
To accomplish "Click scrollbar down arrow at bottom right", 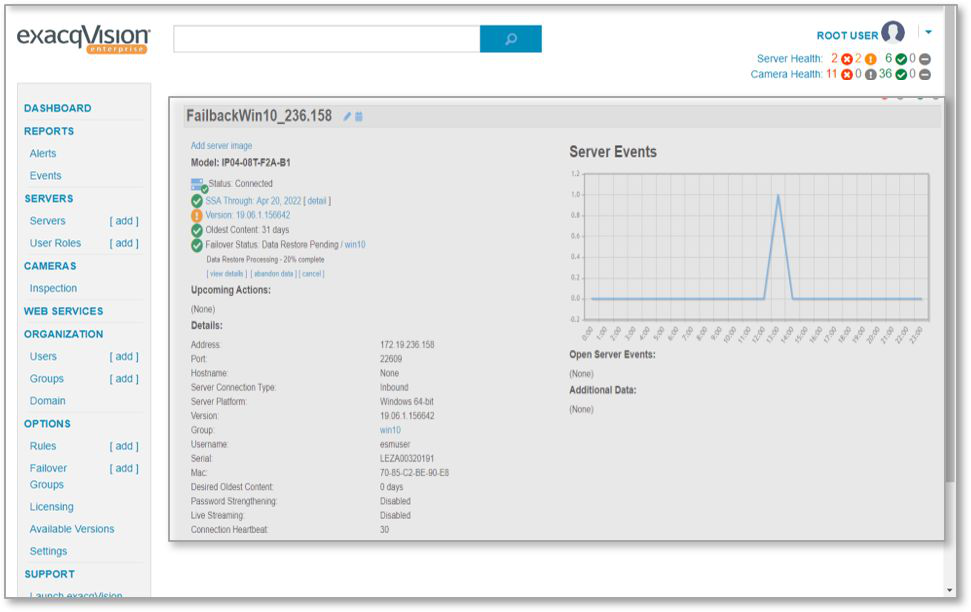I will click(x=951, y=590).
